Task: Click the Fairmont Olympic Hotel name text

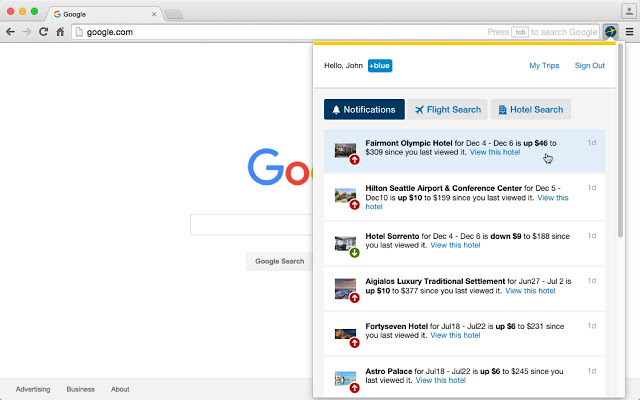Action: click(409, 143)
